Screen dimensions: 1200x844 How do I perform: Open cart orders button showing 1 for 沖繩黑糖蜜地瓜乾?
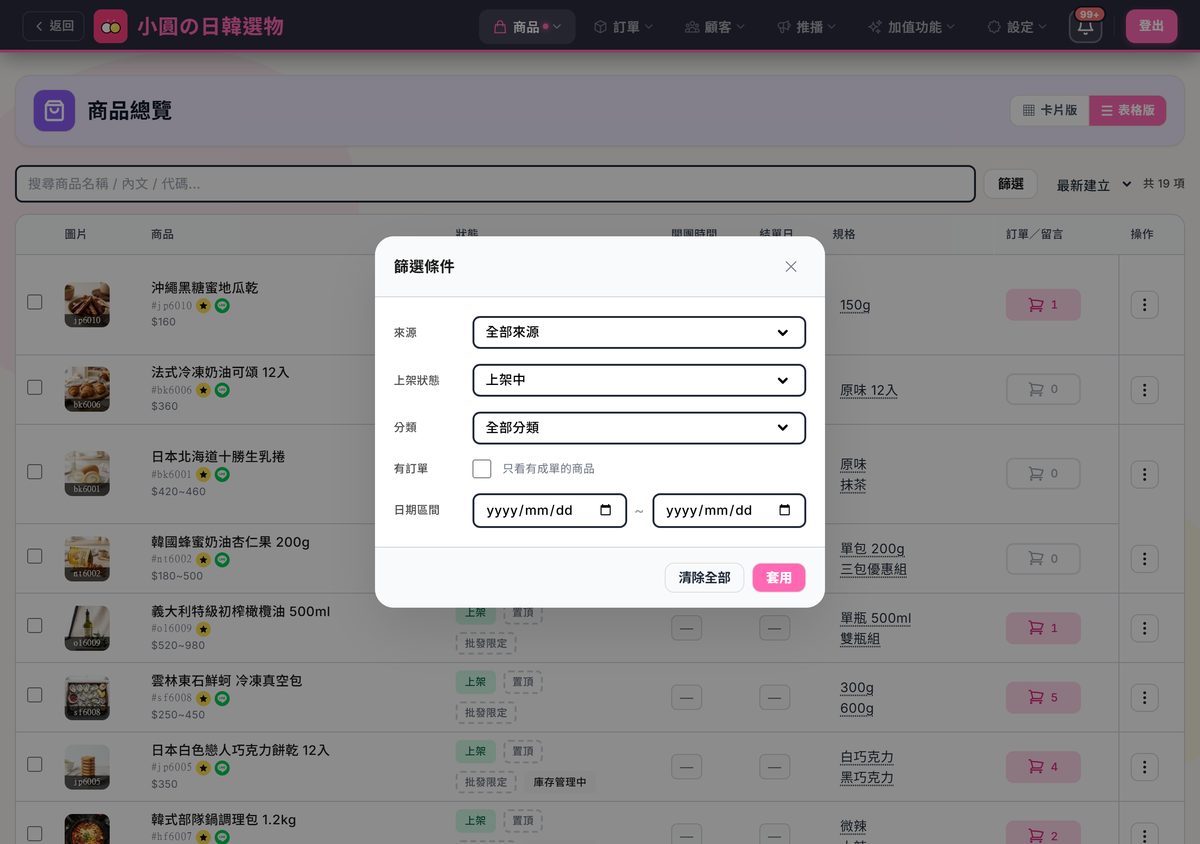(1043, 304)
